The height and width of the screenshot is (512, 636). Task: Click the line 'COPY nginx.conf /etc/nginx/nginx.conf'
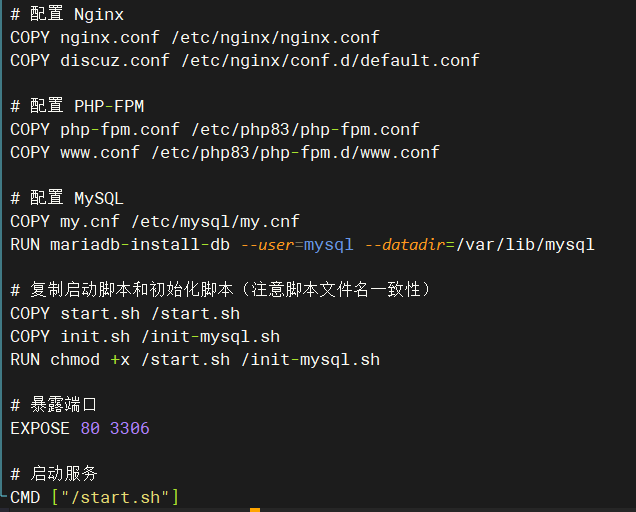tap(195, 37)
